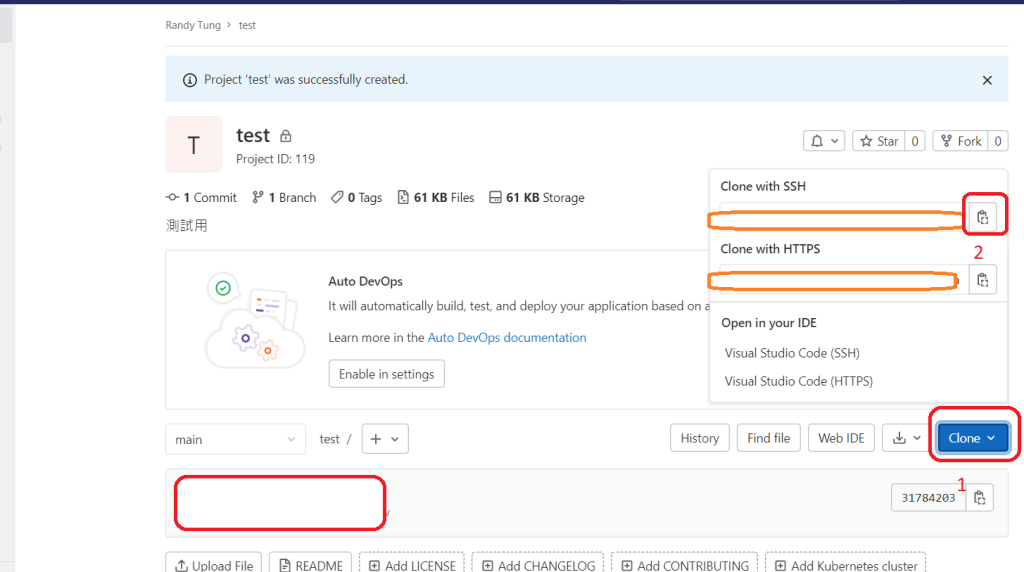Open the download source code dropdown
Screen dimensions: 1024x572
(906, 438)
